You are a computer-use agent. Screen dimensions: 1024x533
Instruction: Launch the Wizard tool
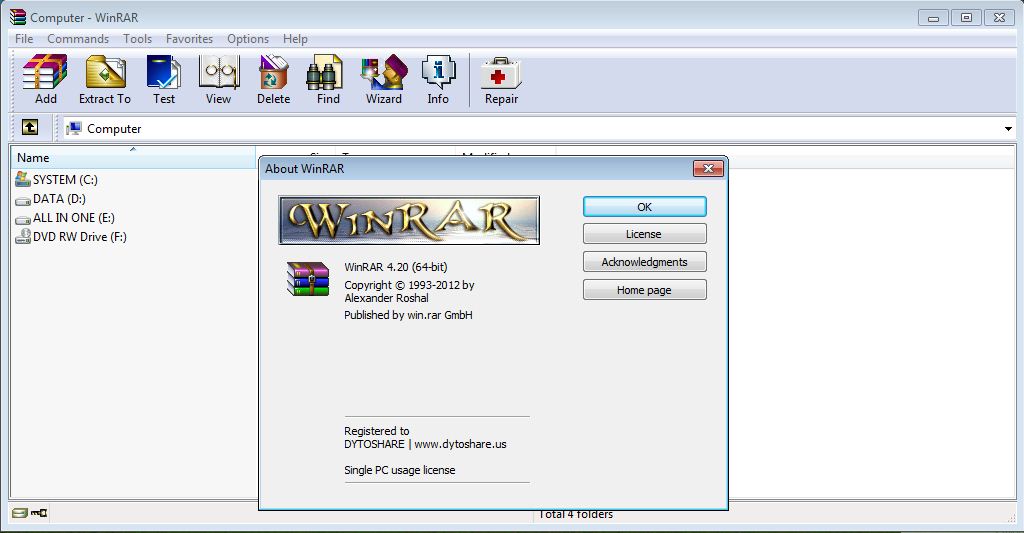tap(384, 80)
